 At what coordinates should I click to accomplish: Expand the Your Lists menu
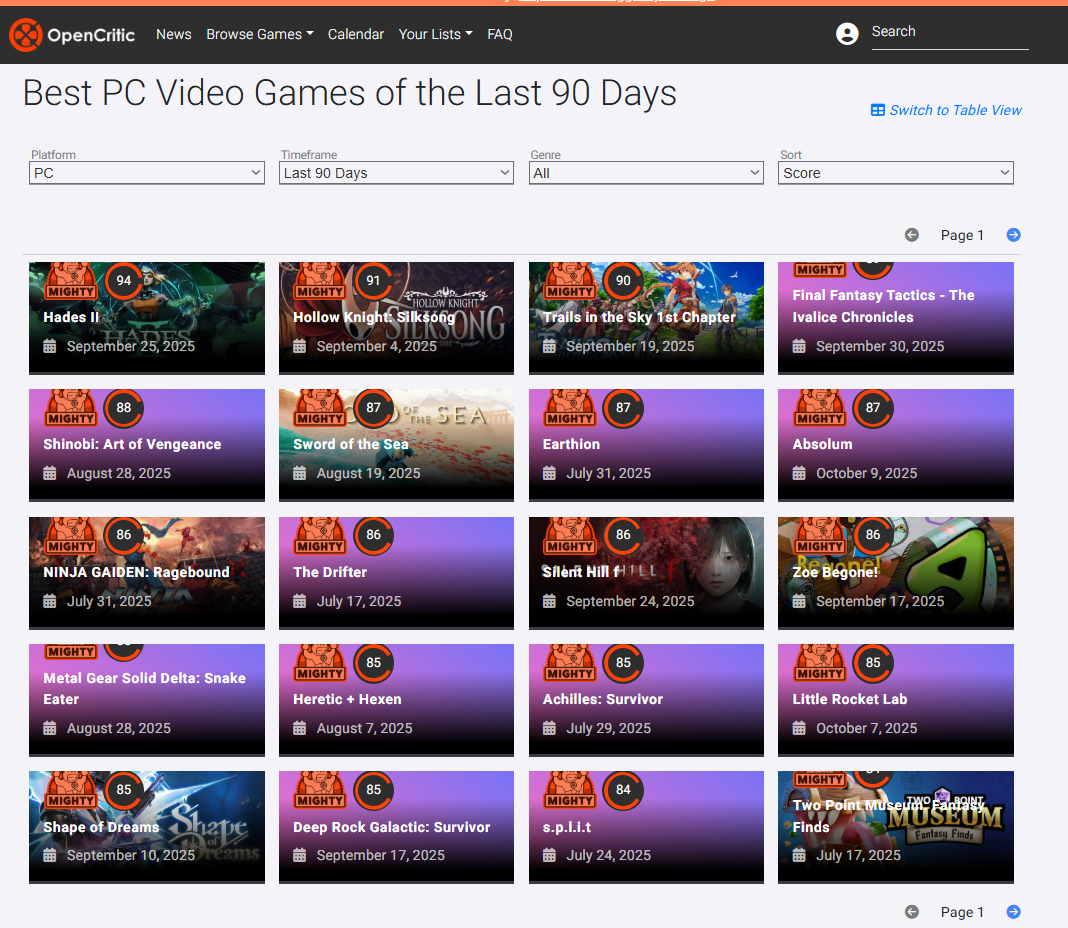pyautogui.click(x=435, y=34)
